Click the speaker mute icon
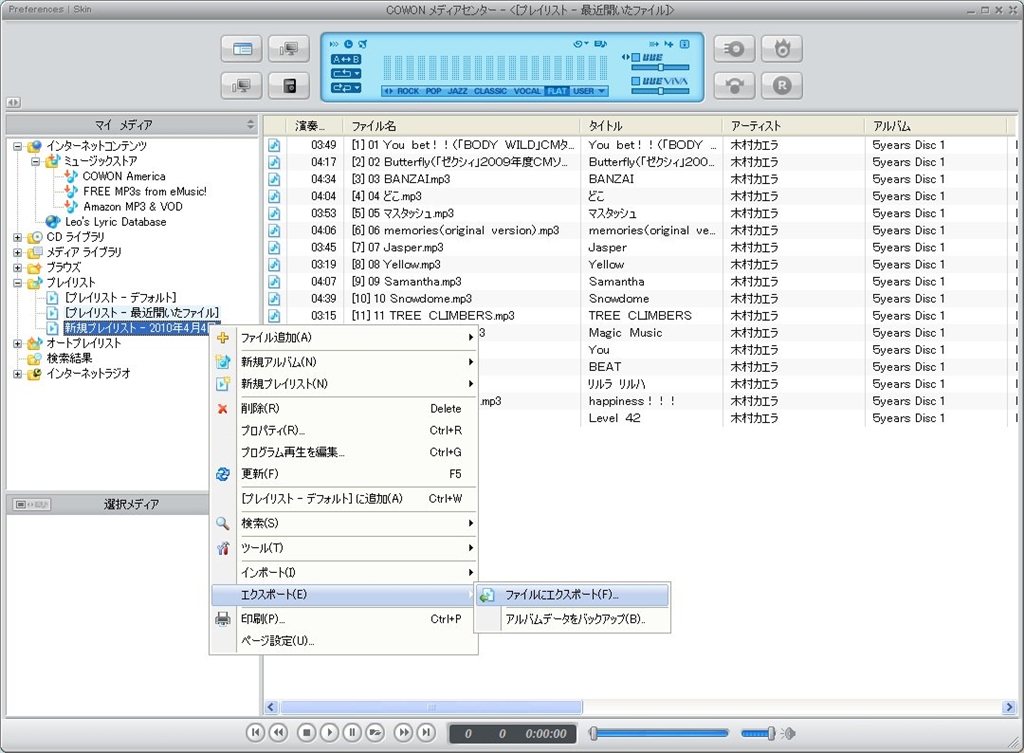Screen dimensions: 1024x753 789,733
